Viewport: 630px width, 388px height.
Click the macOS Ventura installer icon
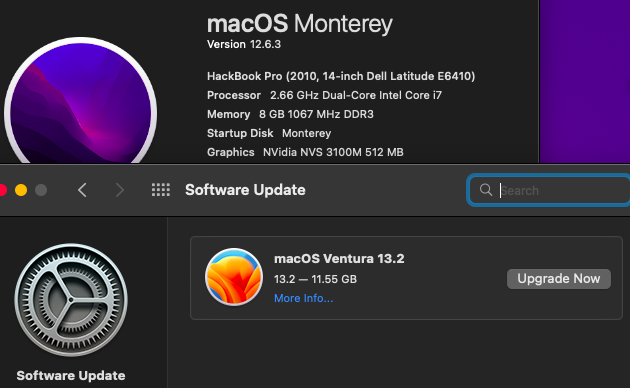pos(234,277)
